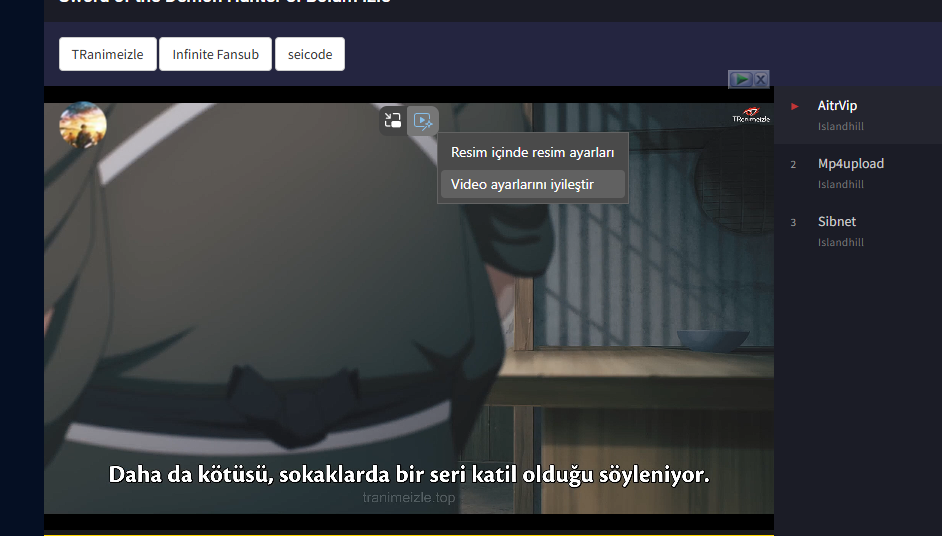Click the red play arrow beside AitrVip
Image resolution: width=942 pixels, height=536 pixels.
794,106
